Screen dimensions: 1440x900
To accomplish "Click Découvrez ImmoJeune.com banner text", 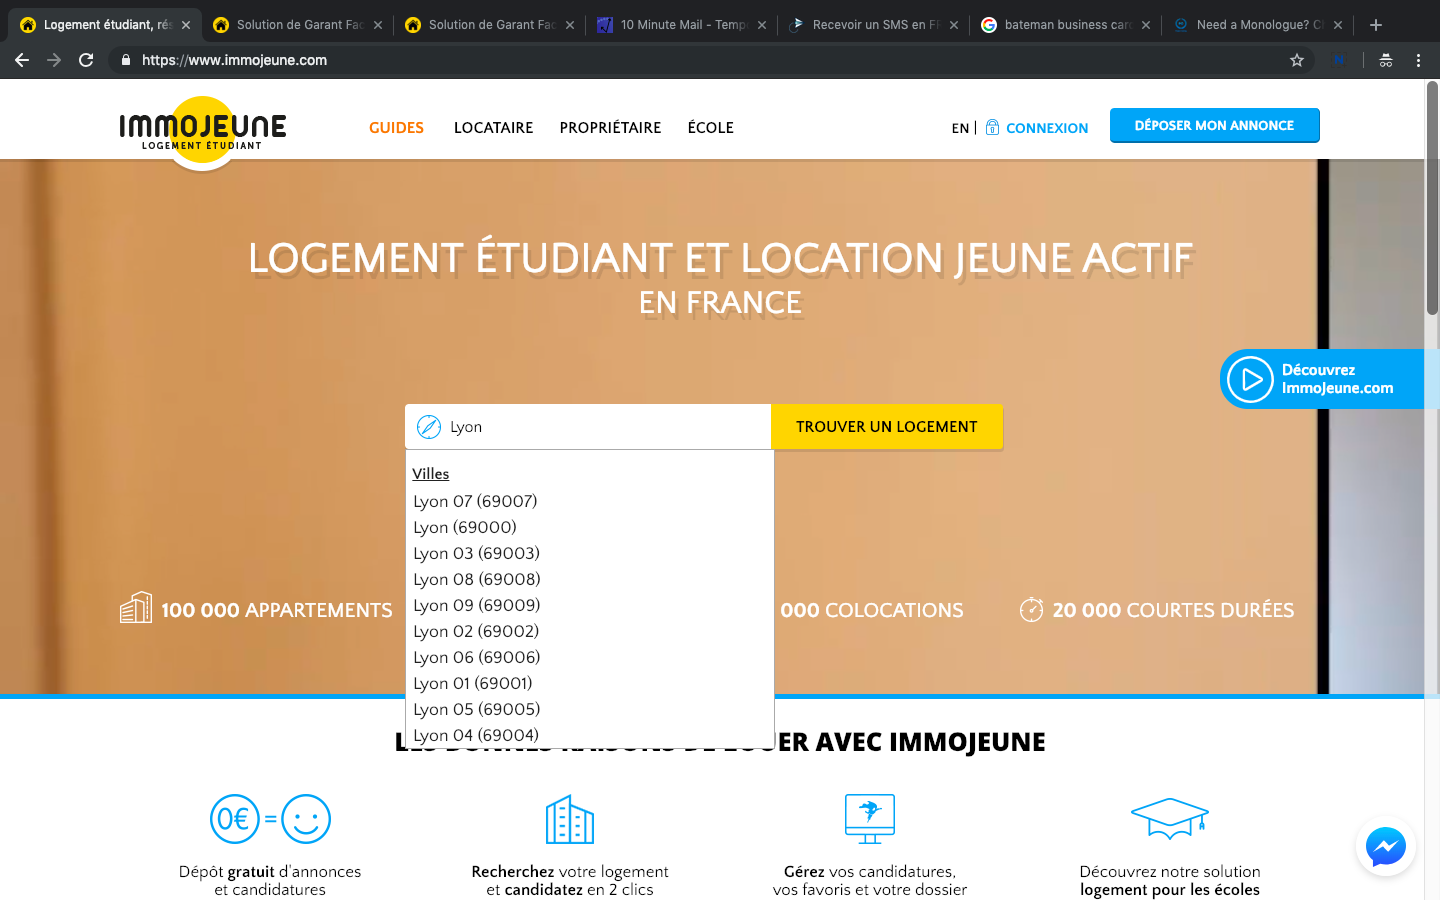I will [x=1337, y=379].
